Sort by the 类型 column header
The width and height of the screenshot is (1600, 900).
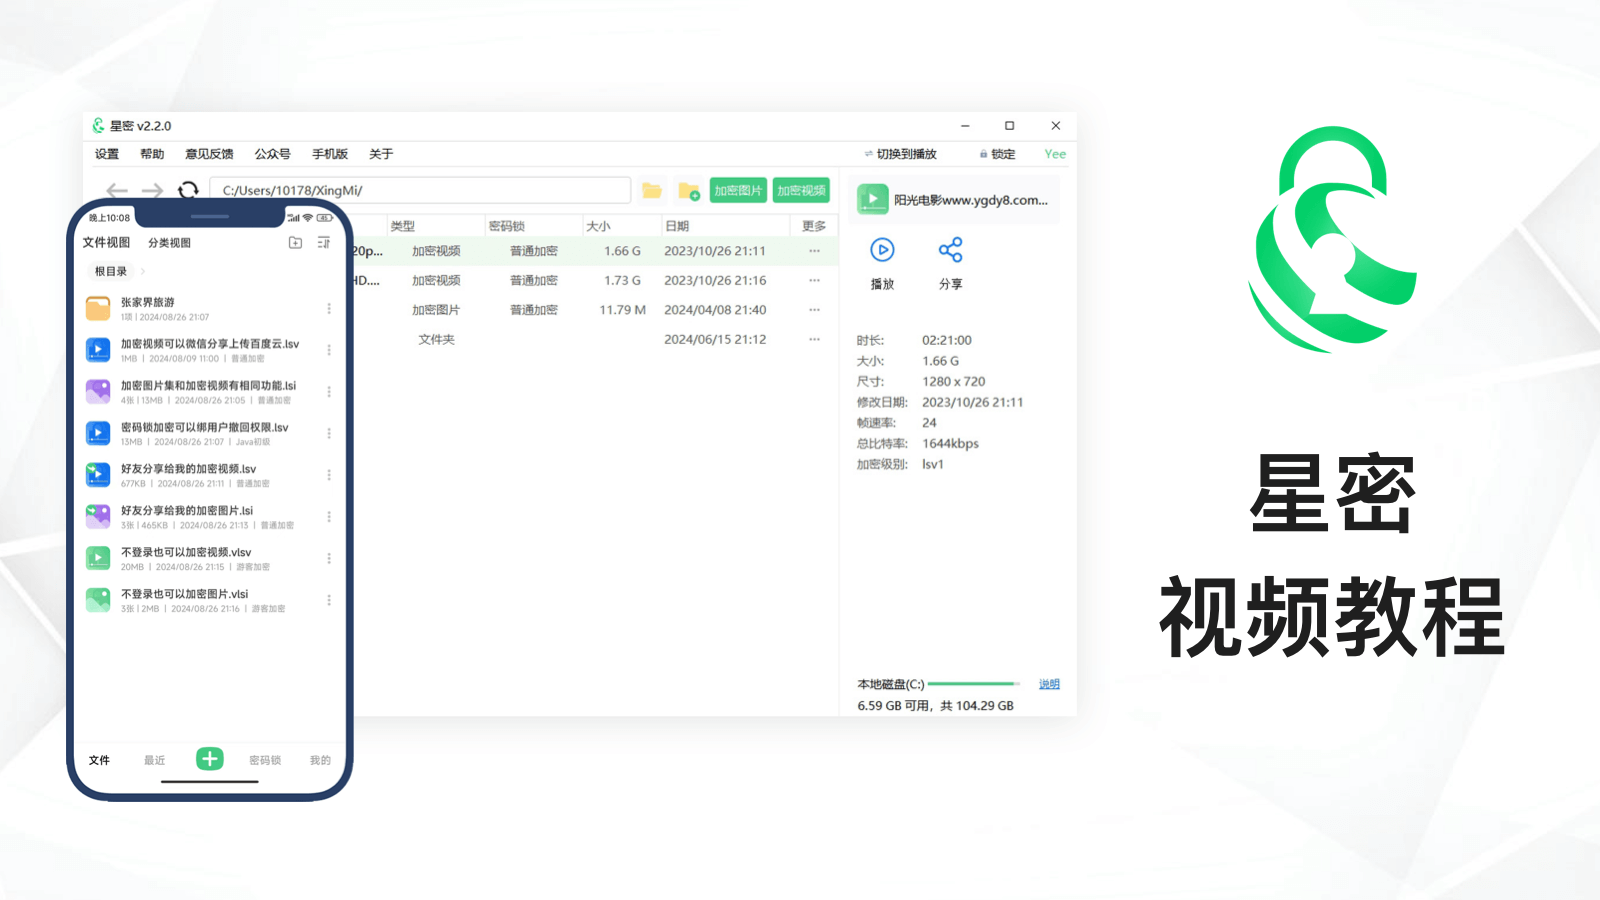(403, 226)
